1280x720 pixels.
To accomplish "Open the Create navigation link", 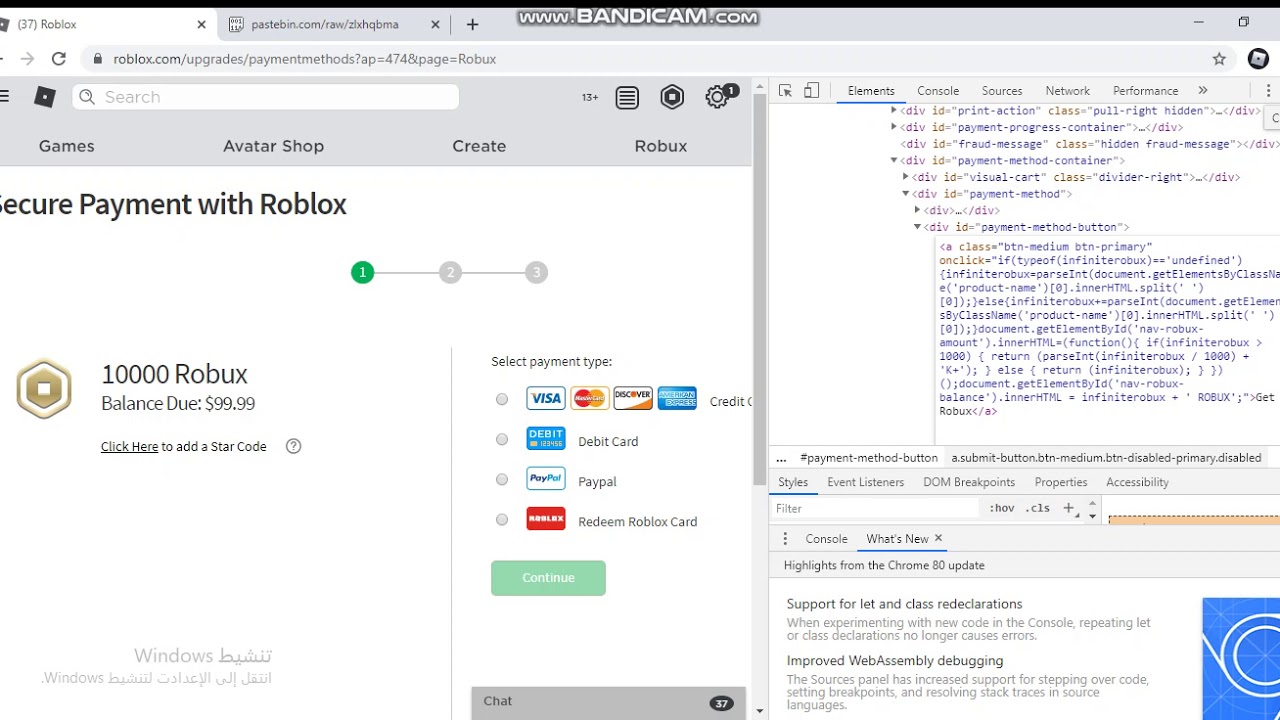I will pos(479,146).
